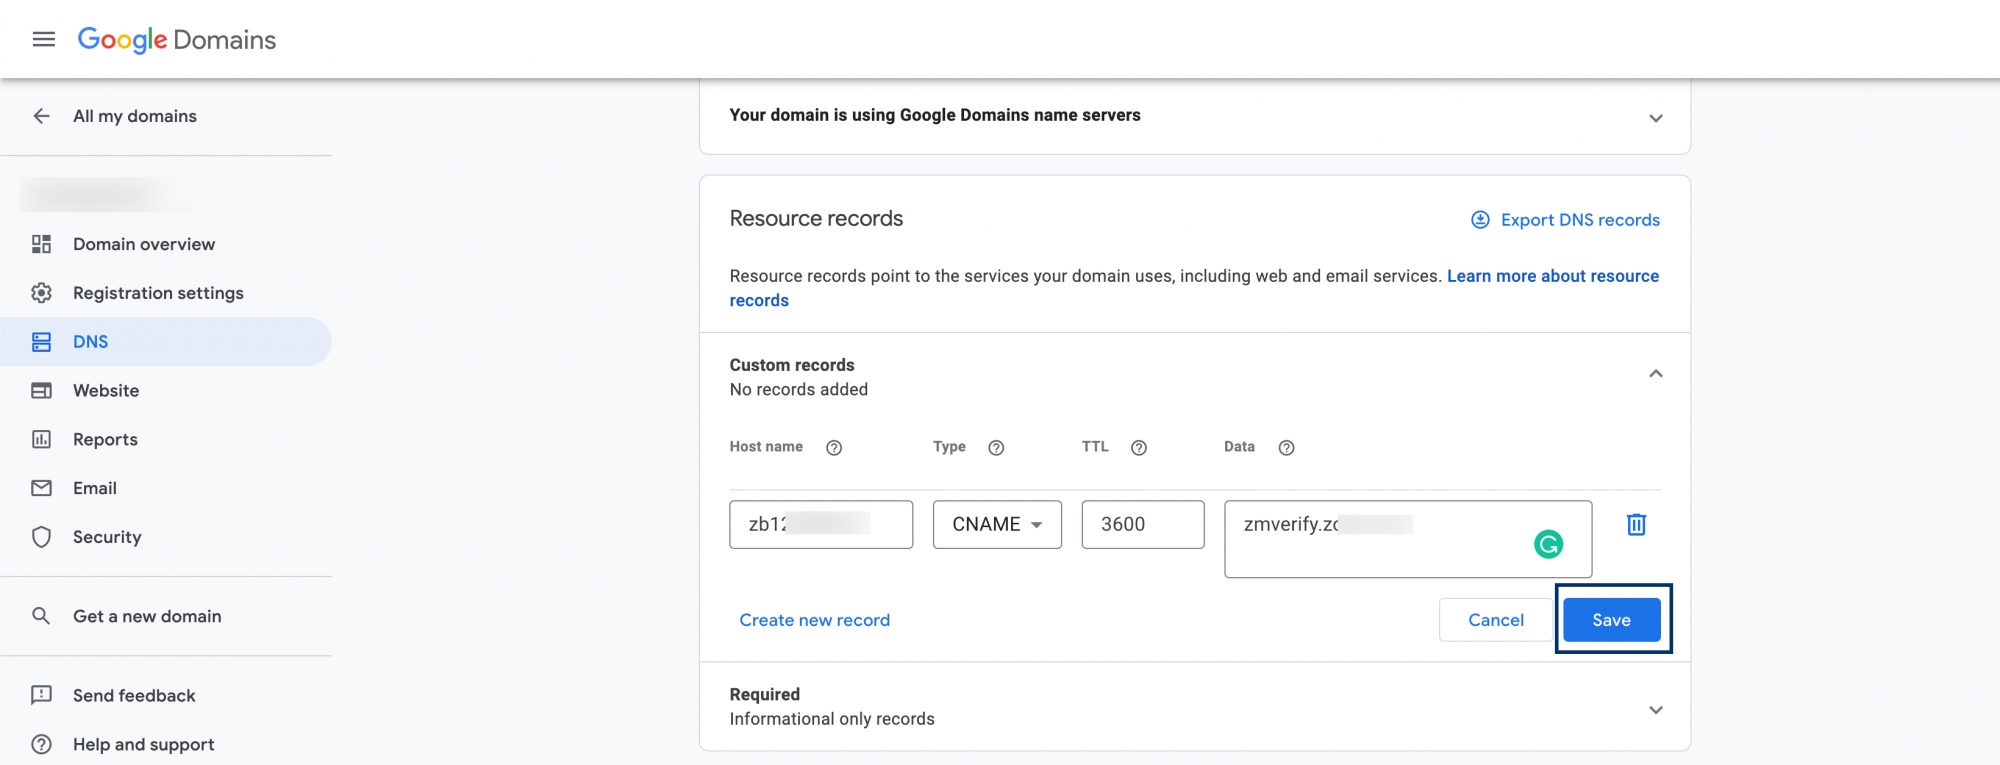Save the new DNS record
The image size is (2000, 765).
coord(1611,620)
